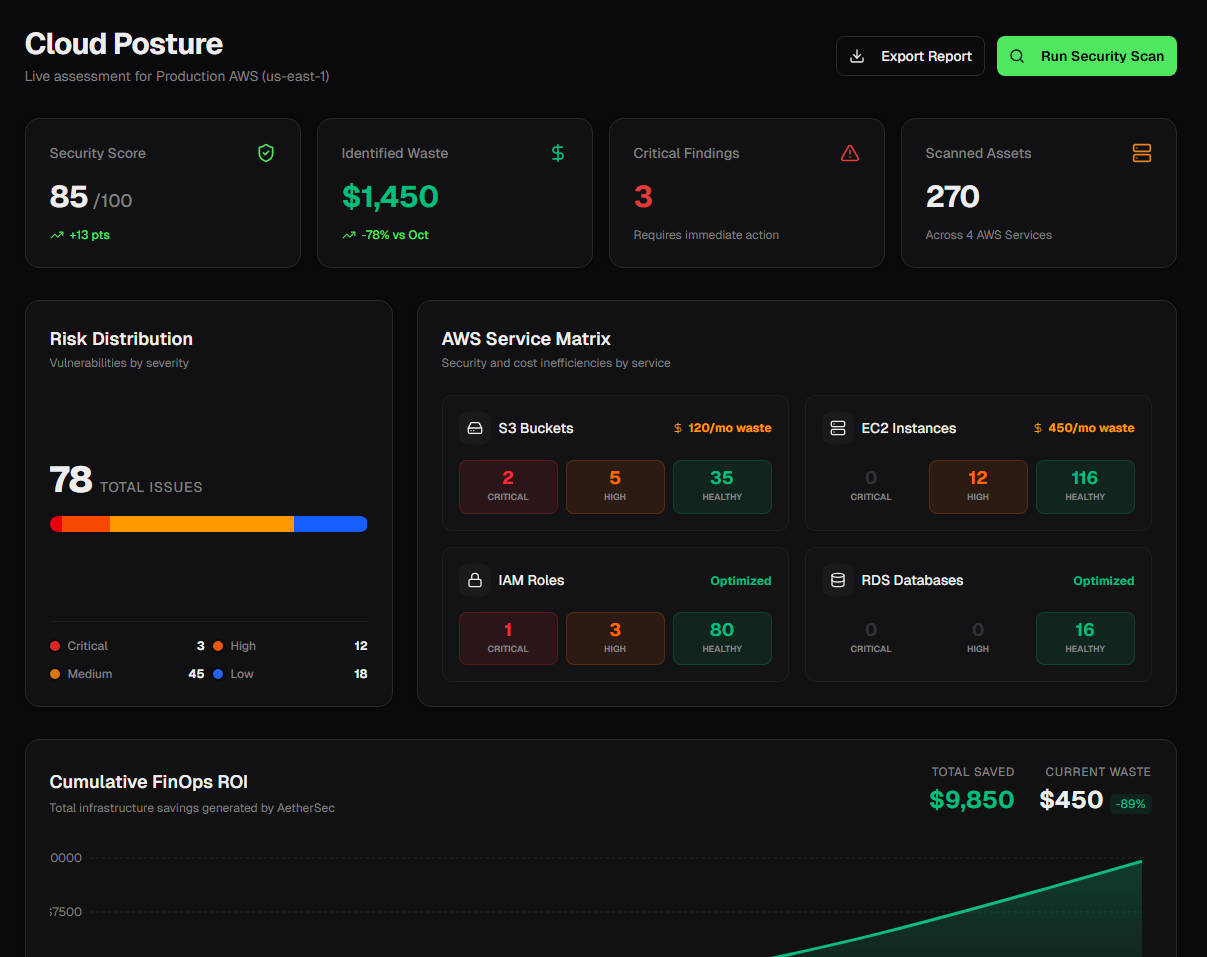Image resolution: width=1207 pixels, height=957 pixels.
Task: Click the S3 Buckets 5 High tile
Action: [x=615, y=487]
